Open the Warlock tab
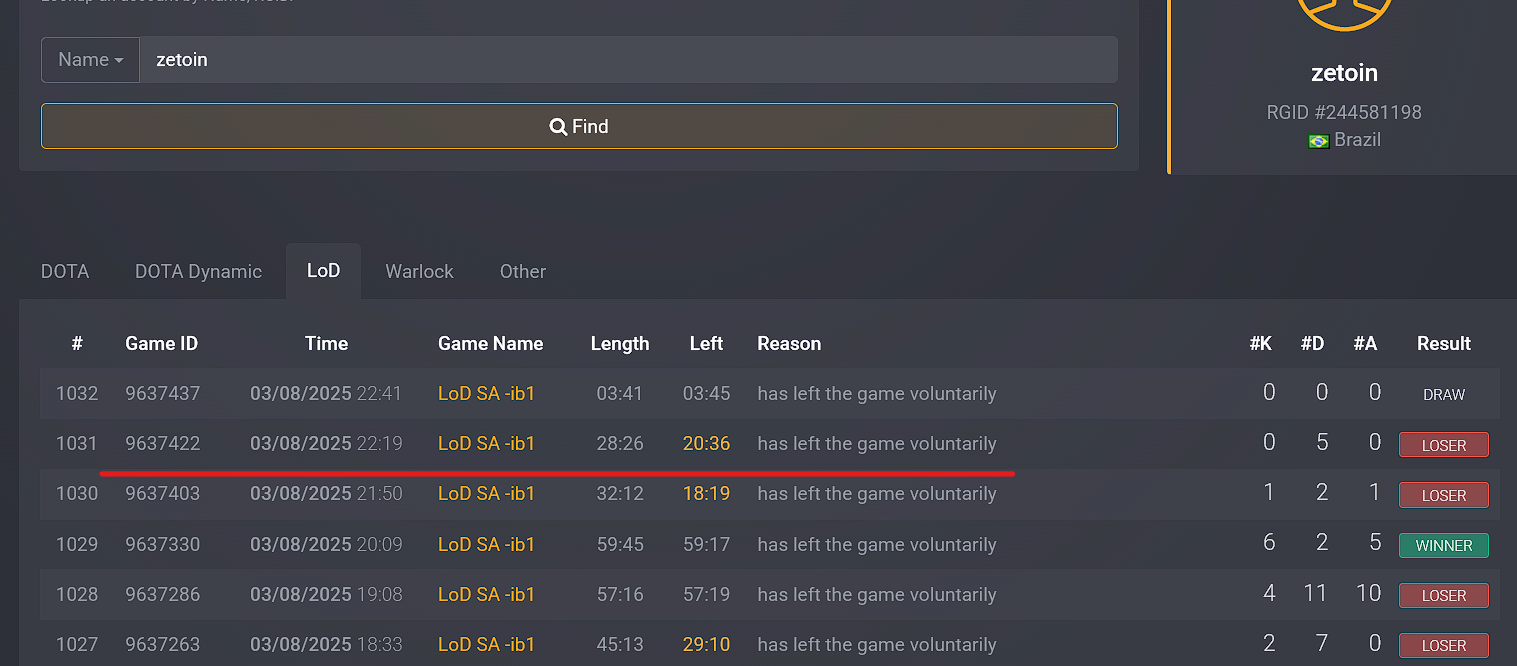Viewport: 1517px width, 666px height. click(419, 272)
